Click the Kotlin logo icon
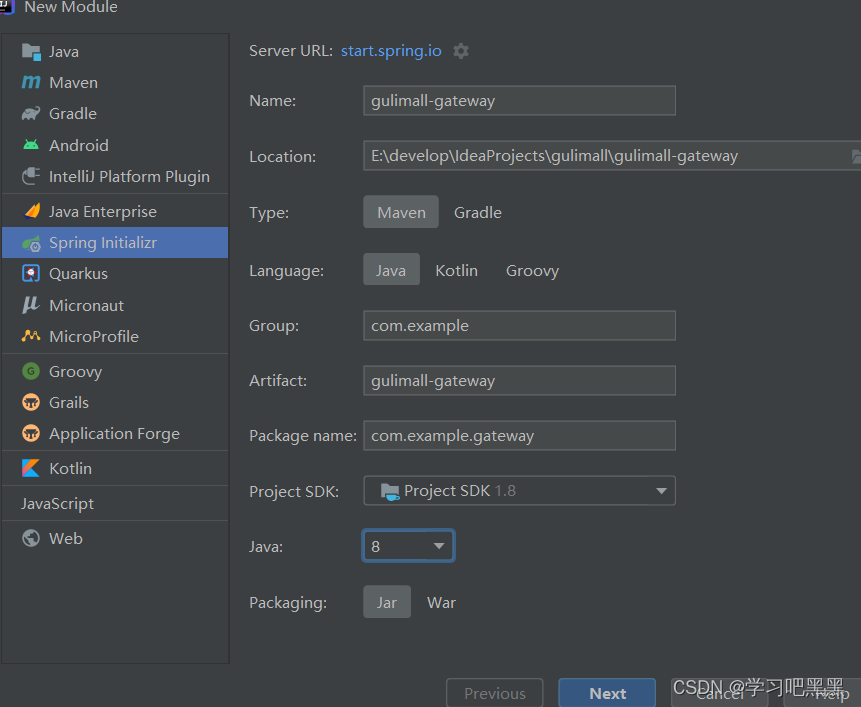Viewport: 861px width, 707px height. (x=31, y=468)
